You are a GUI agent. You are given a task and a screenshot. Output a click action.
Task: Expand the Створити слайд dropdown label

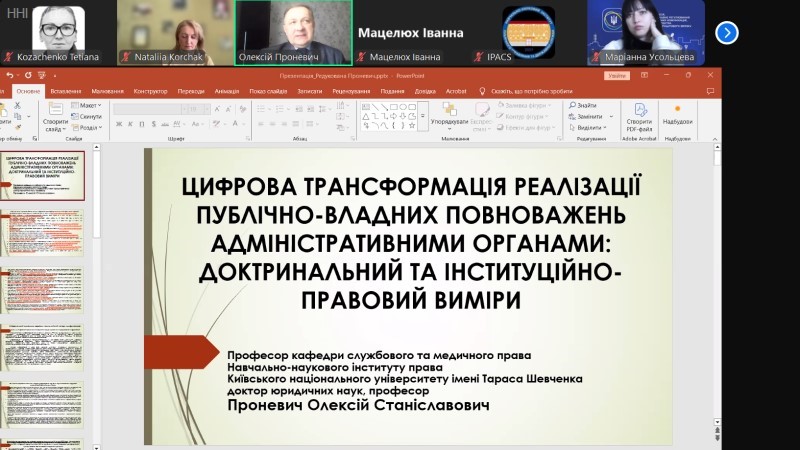pyautogui.click(x=55, y=126)
